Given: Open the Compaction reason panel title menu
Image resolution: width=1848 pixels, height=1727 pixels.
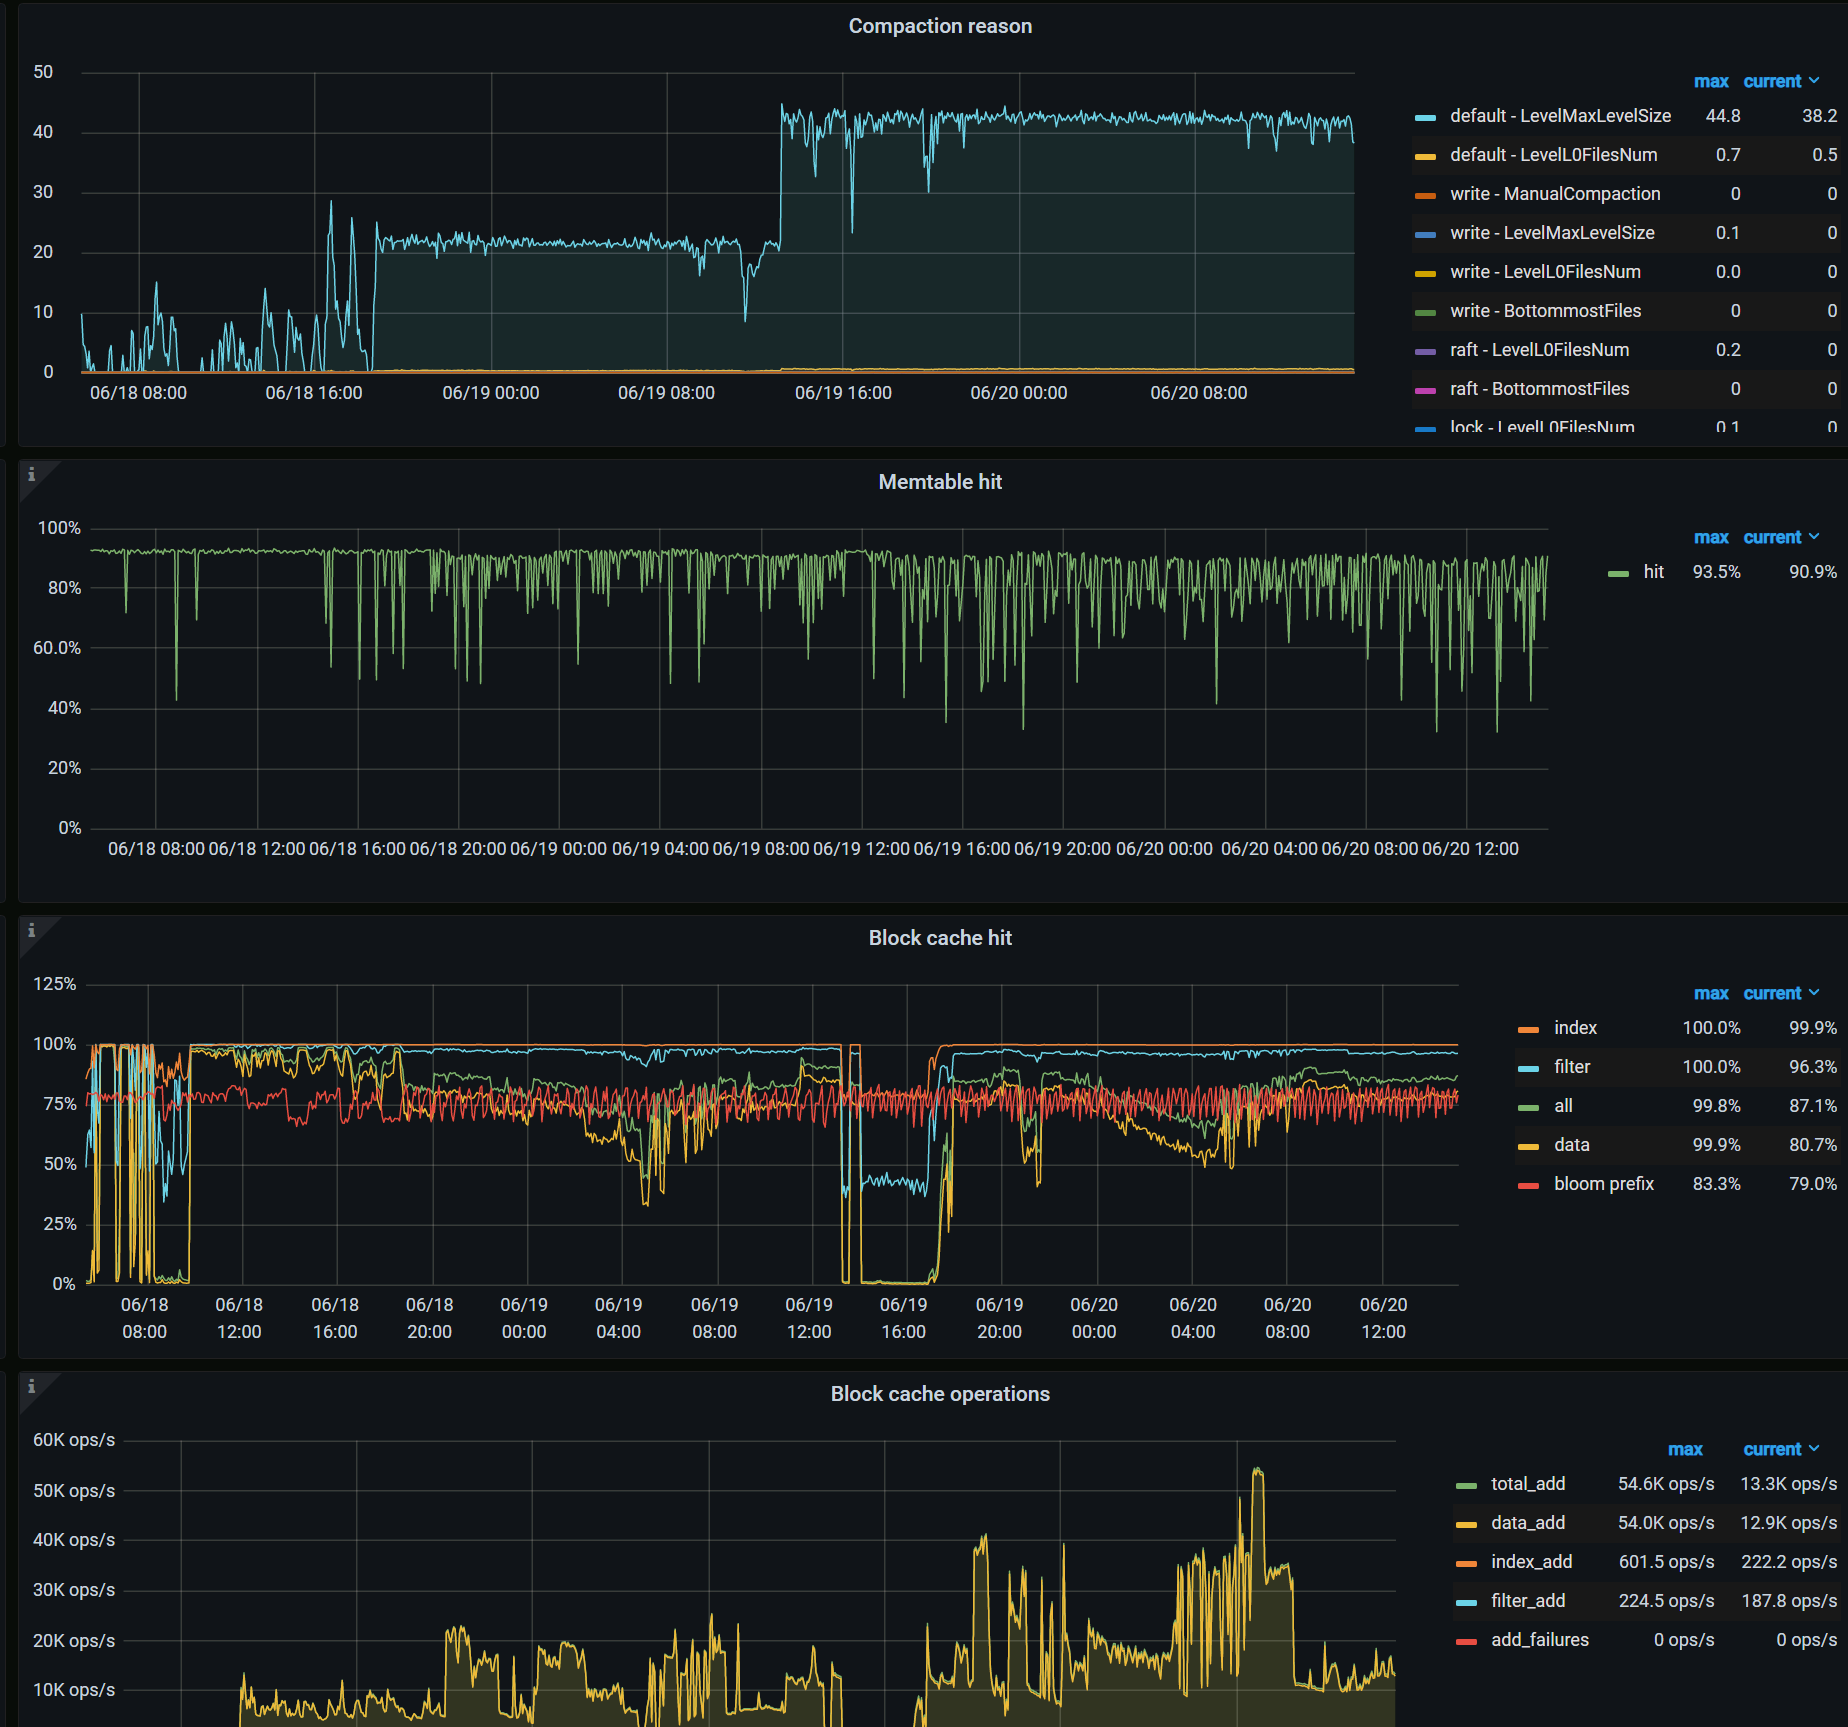Looking at the screenshot, I should 939,26.
